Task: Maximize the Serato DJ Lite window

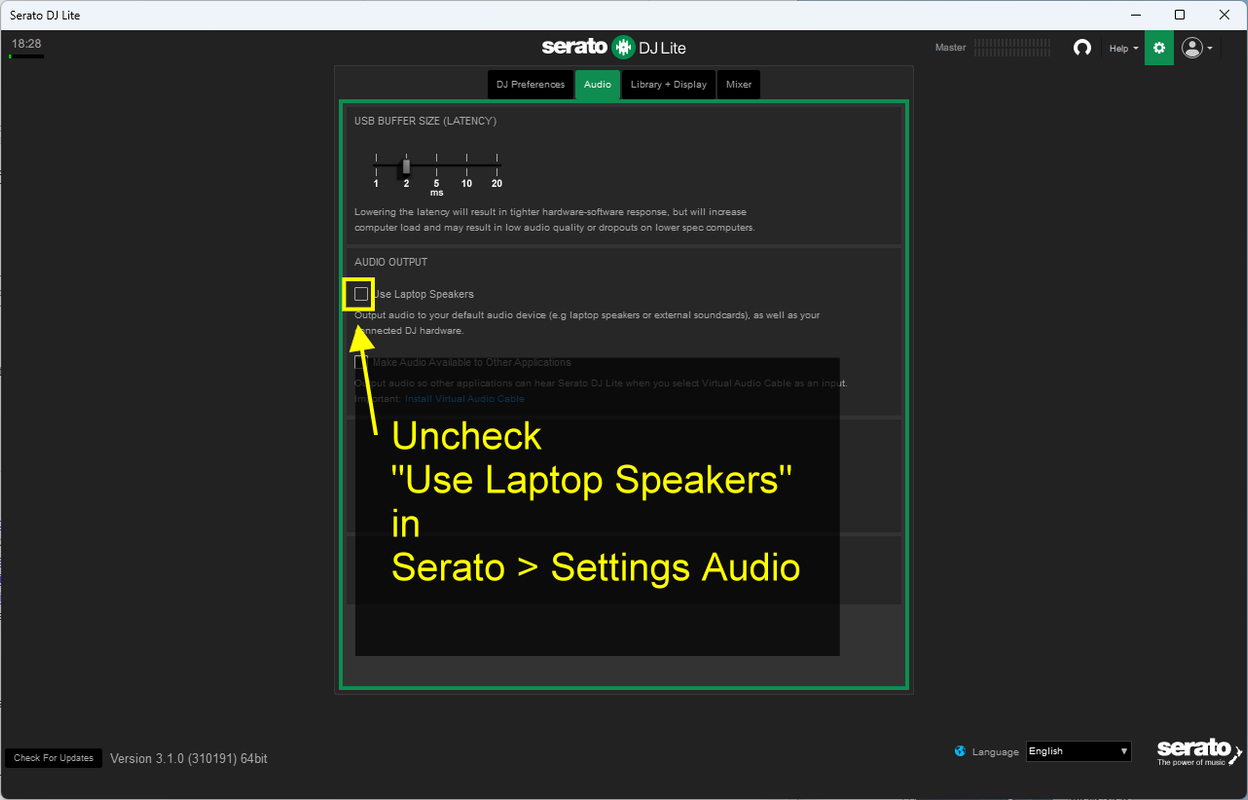Action: pos(1180,15)
